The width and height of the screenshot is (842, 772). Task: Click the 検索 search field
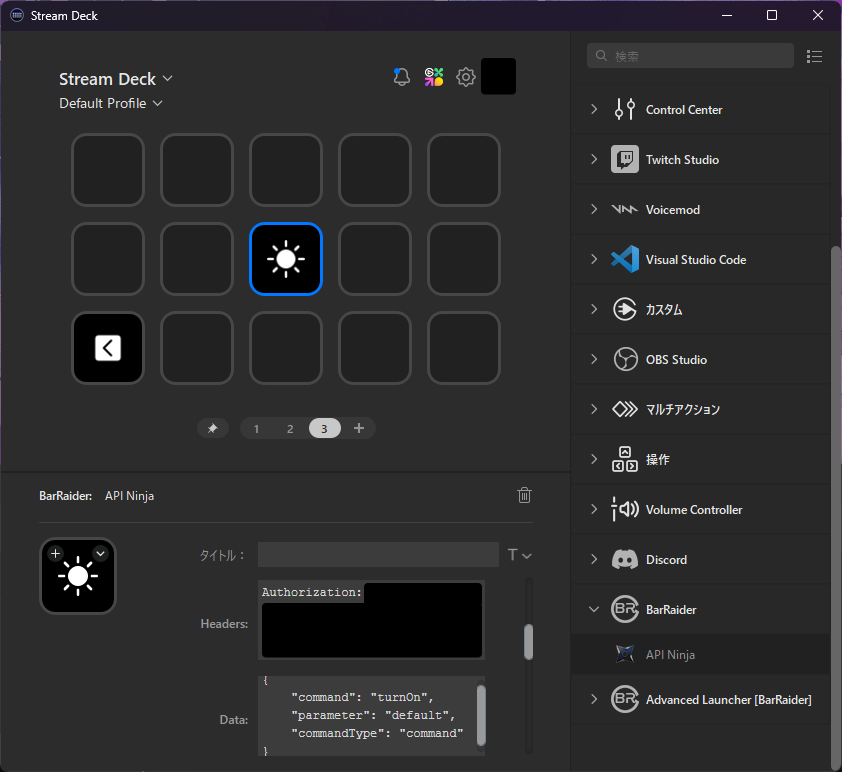pos(690,56)
